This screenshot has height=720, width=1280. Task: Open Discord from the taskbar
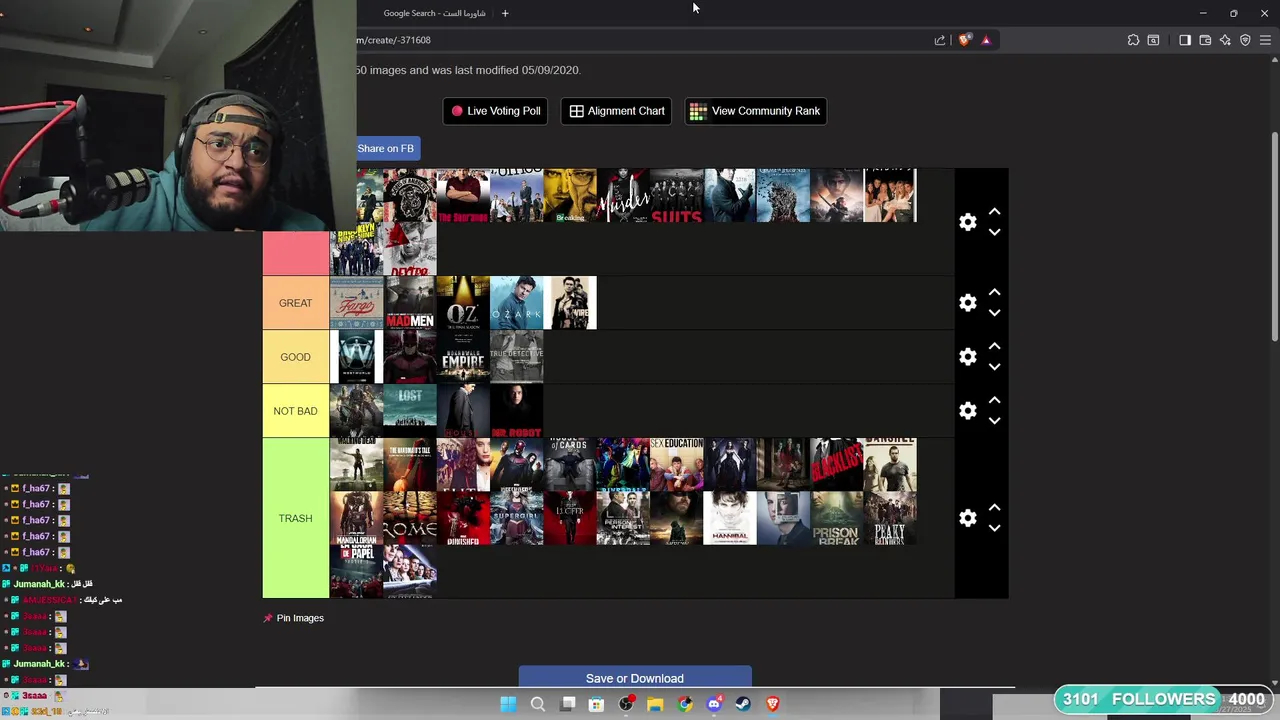714,704
